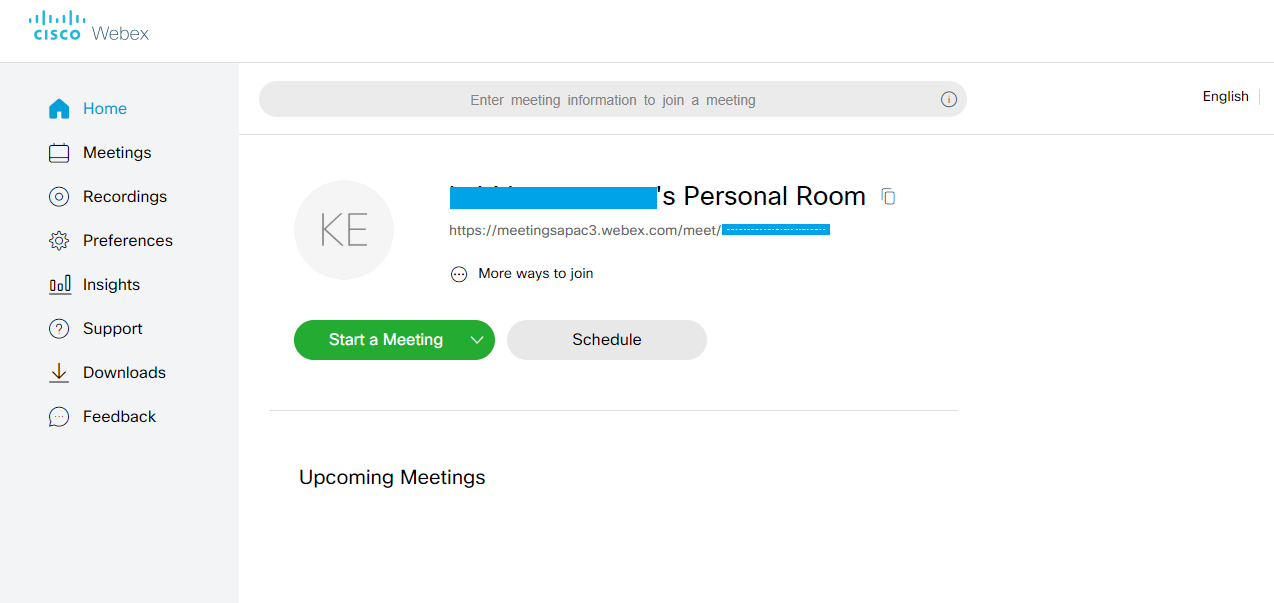Image resolution: width=1274 pixels, height=603 pixels.
Task: Click the info icon in search bar
Action: [949, 100]
